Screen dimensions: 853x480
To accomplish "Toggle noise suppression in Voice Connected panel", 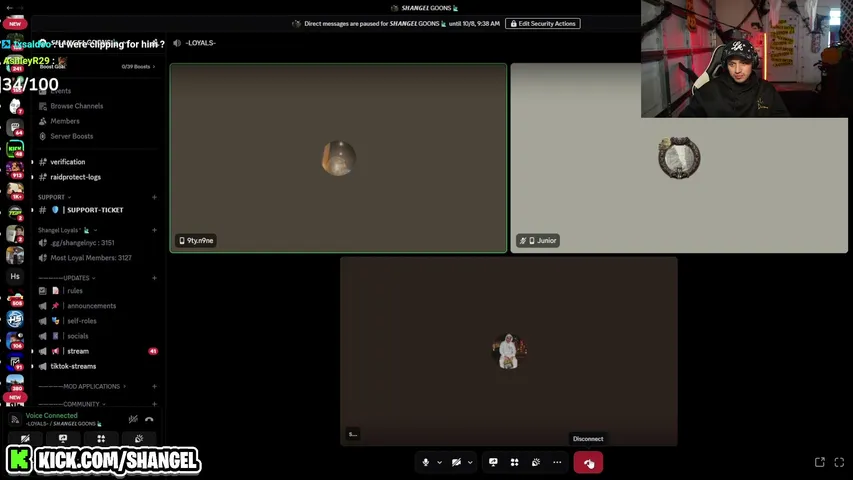I will click(133, 419).
